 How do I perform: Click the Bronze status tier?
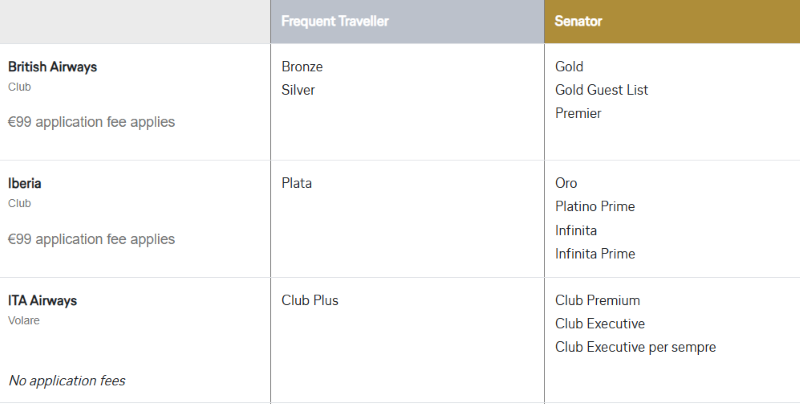302,67
